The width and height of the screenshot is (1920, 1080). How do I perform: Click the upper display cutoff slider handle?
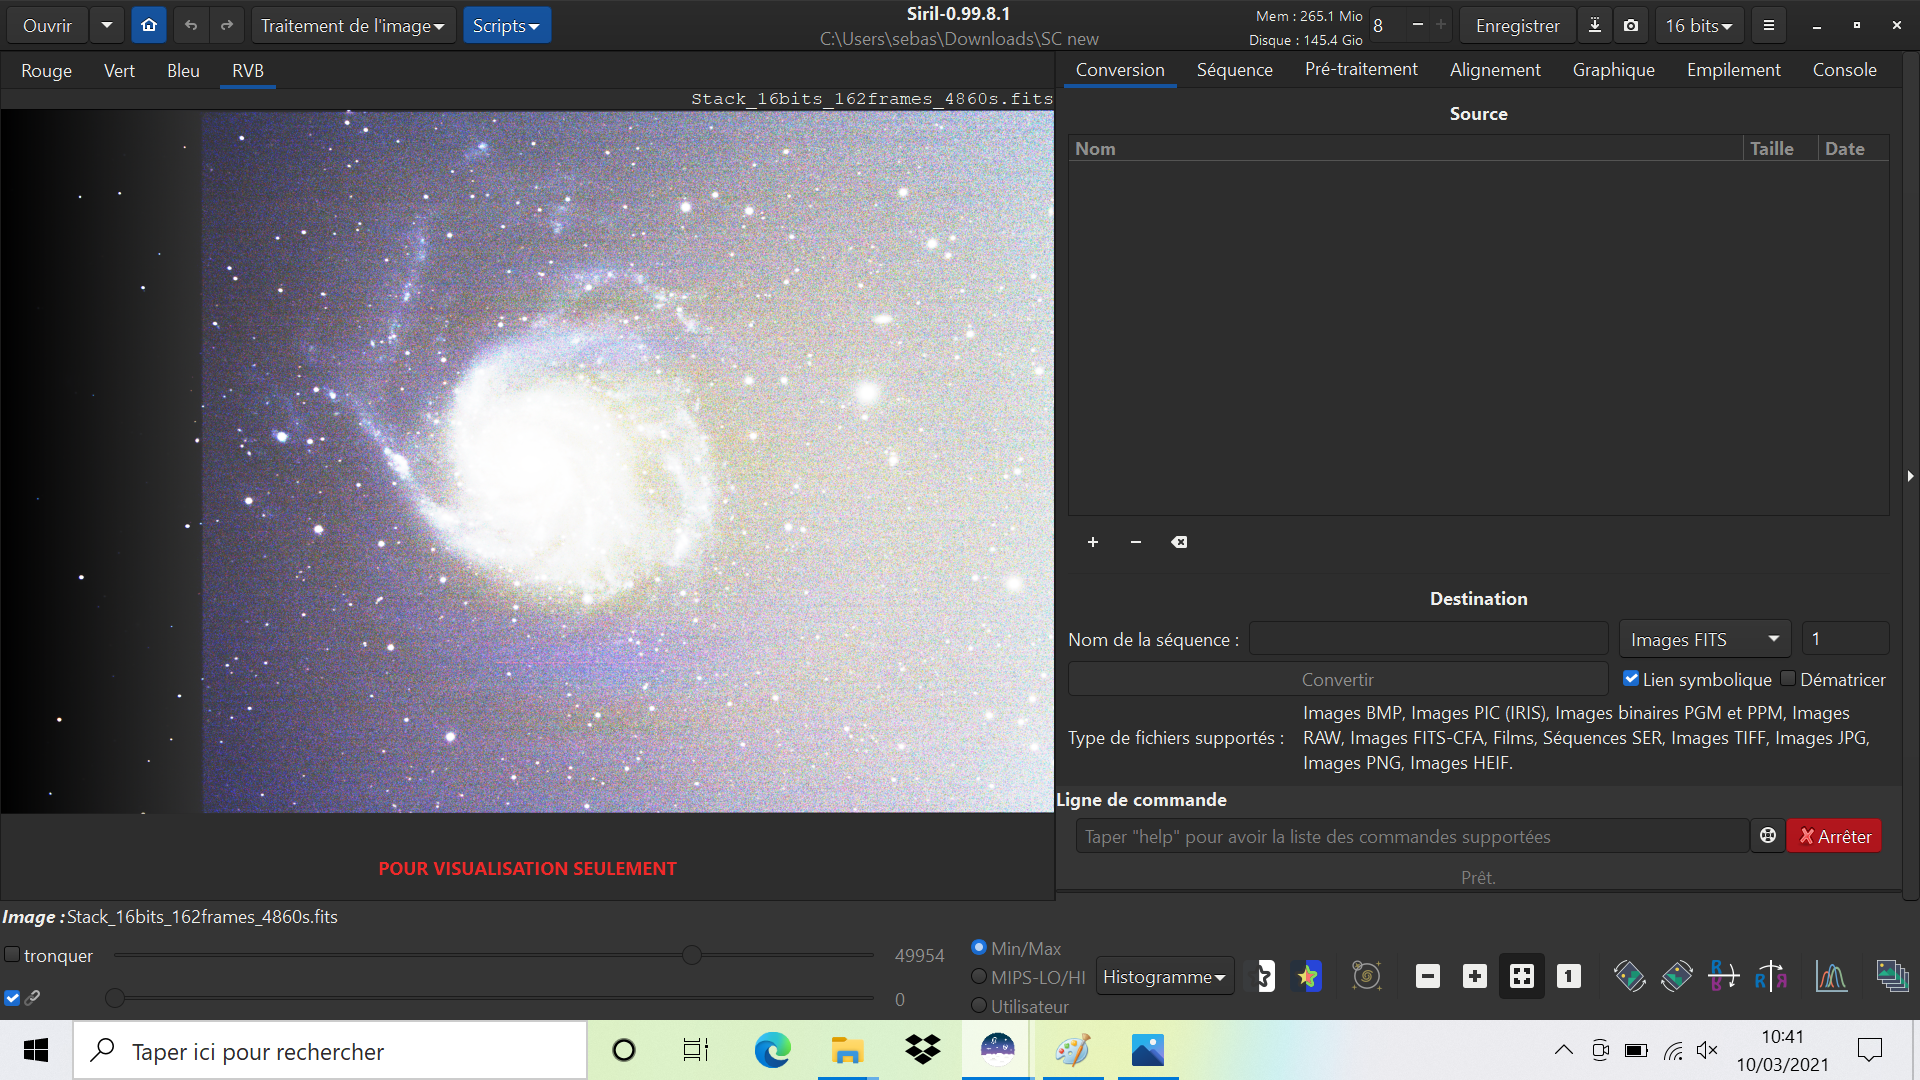coord(692,955)
